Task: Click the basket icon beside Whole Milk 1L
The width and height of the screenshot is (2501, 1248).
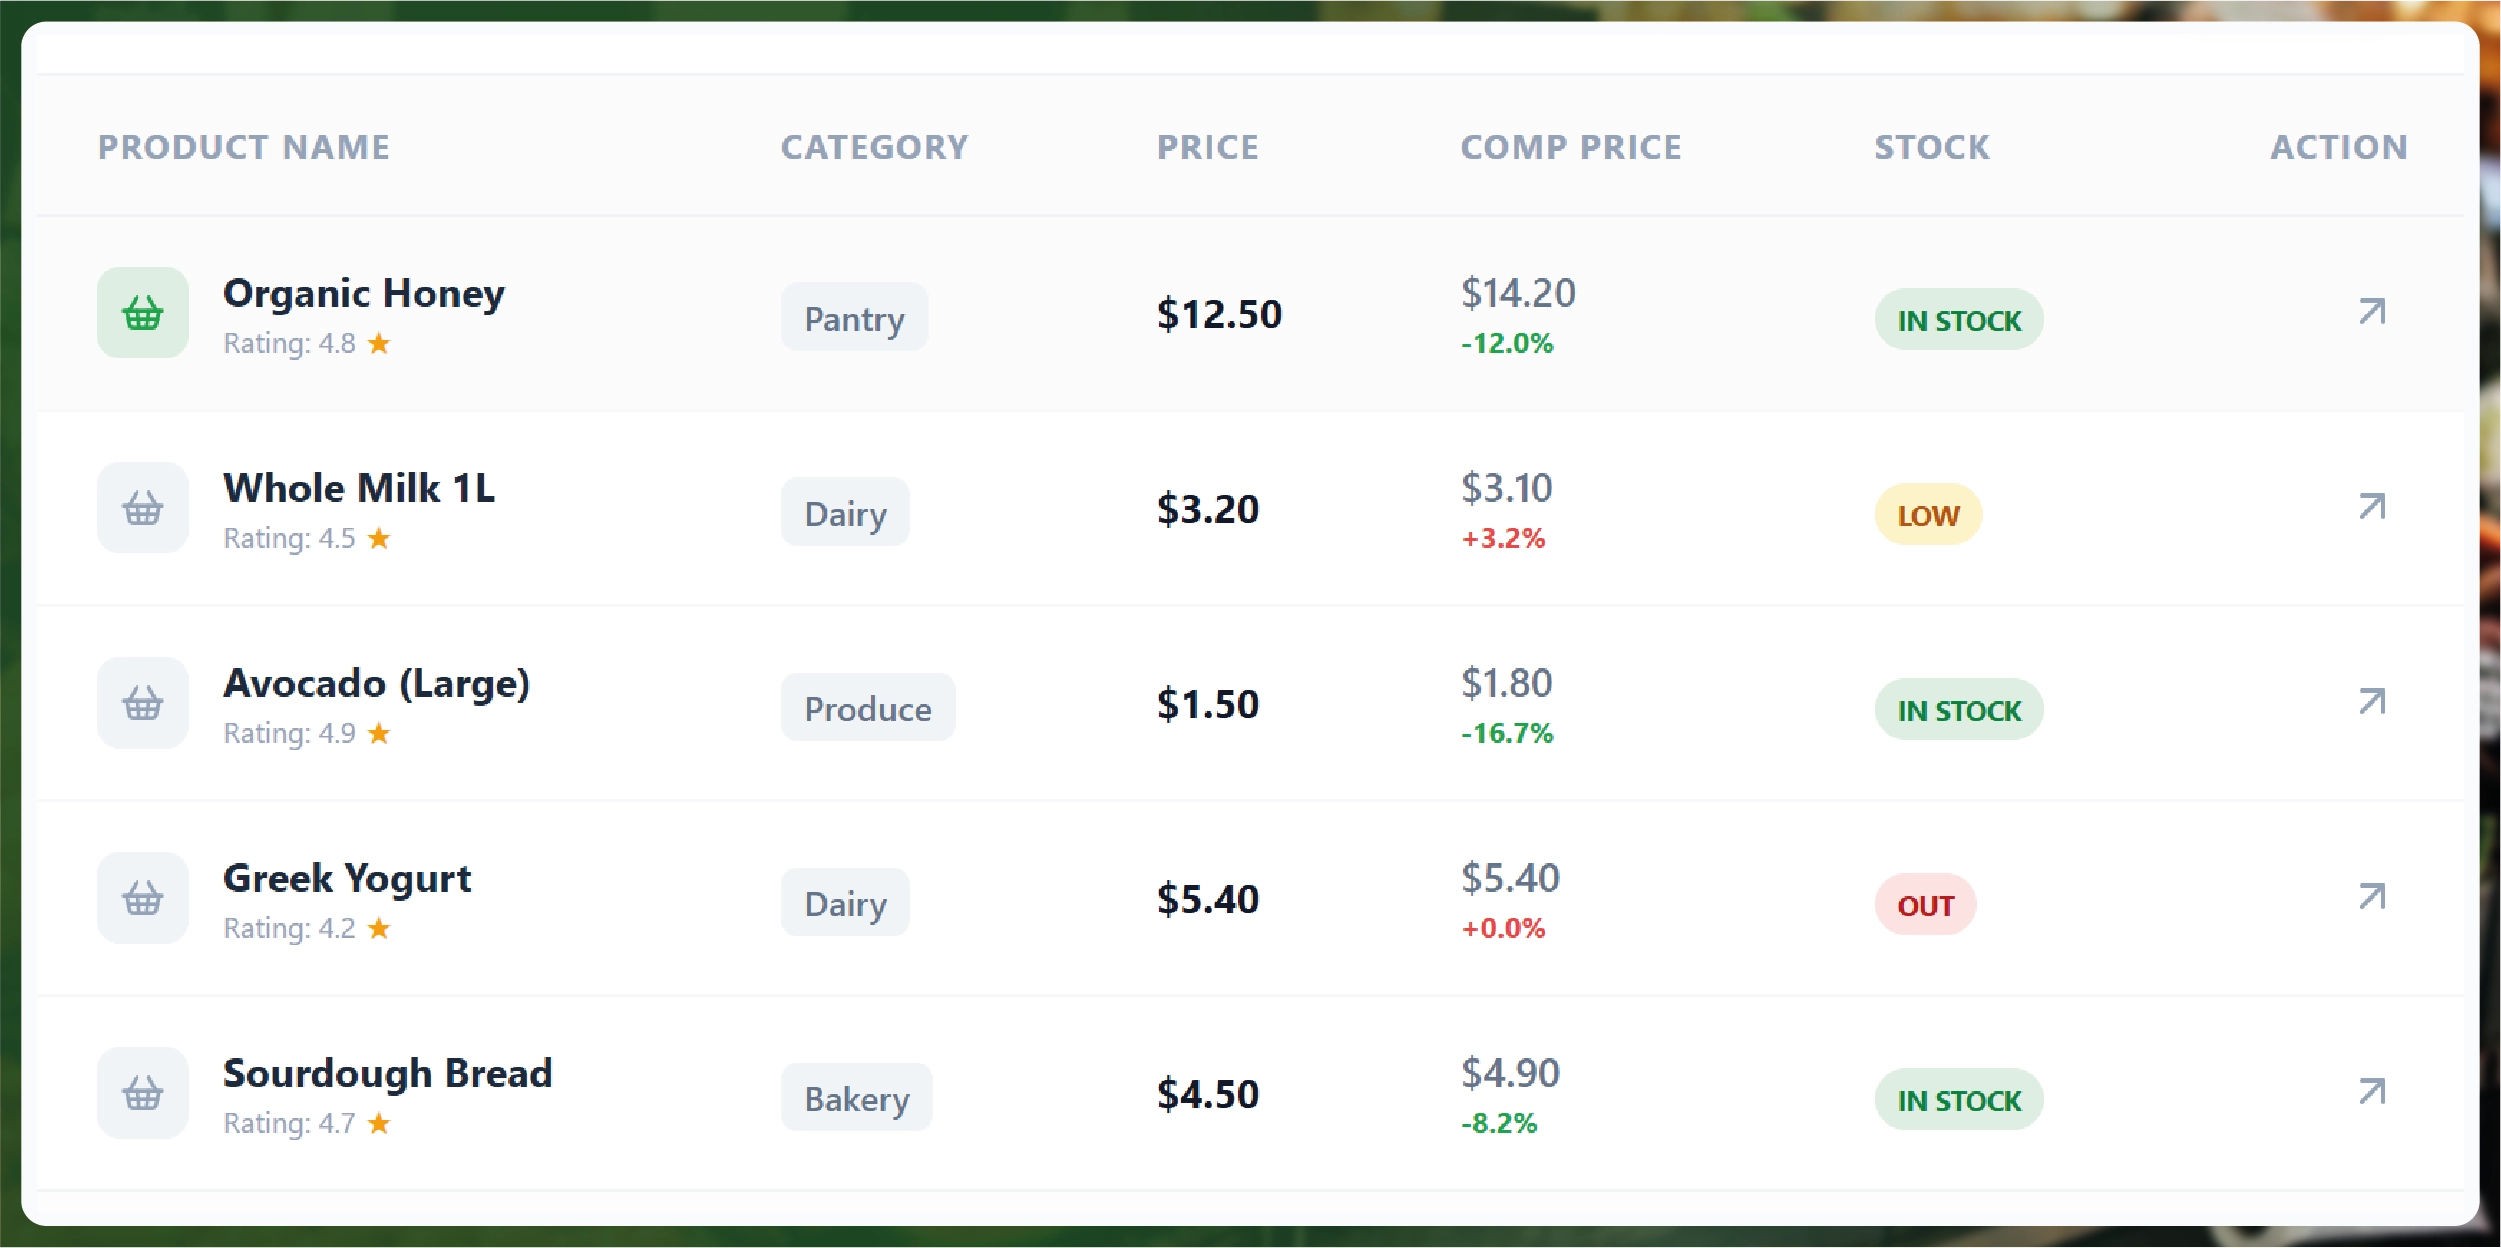Action: pyautogui.click(x=143, y=508)
